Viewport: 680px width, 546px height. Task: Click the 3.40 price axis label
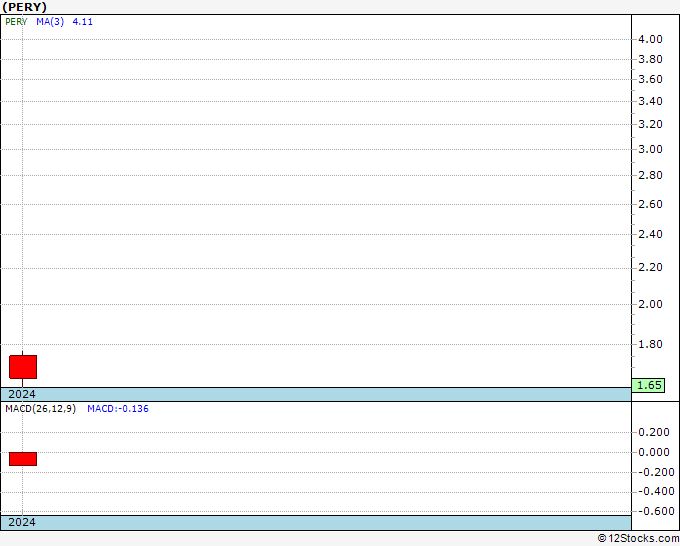[650, 101]
